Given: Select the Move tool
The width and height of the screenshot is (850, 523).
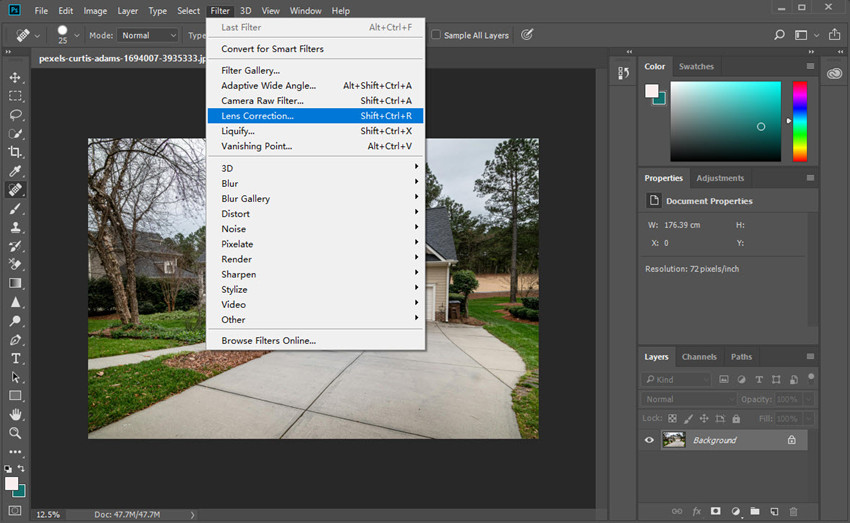Looking at the screenshot, I should pos(15,78).
